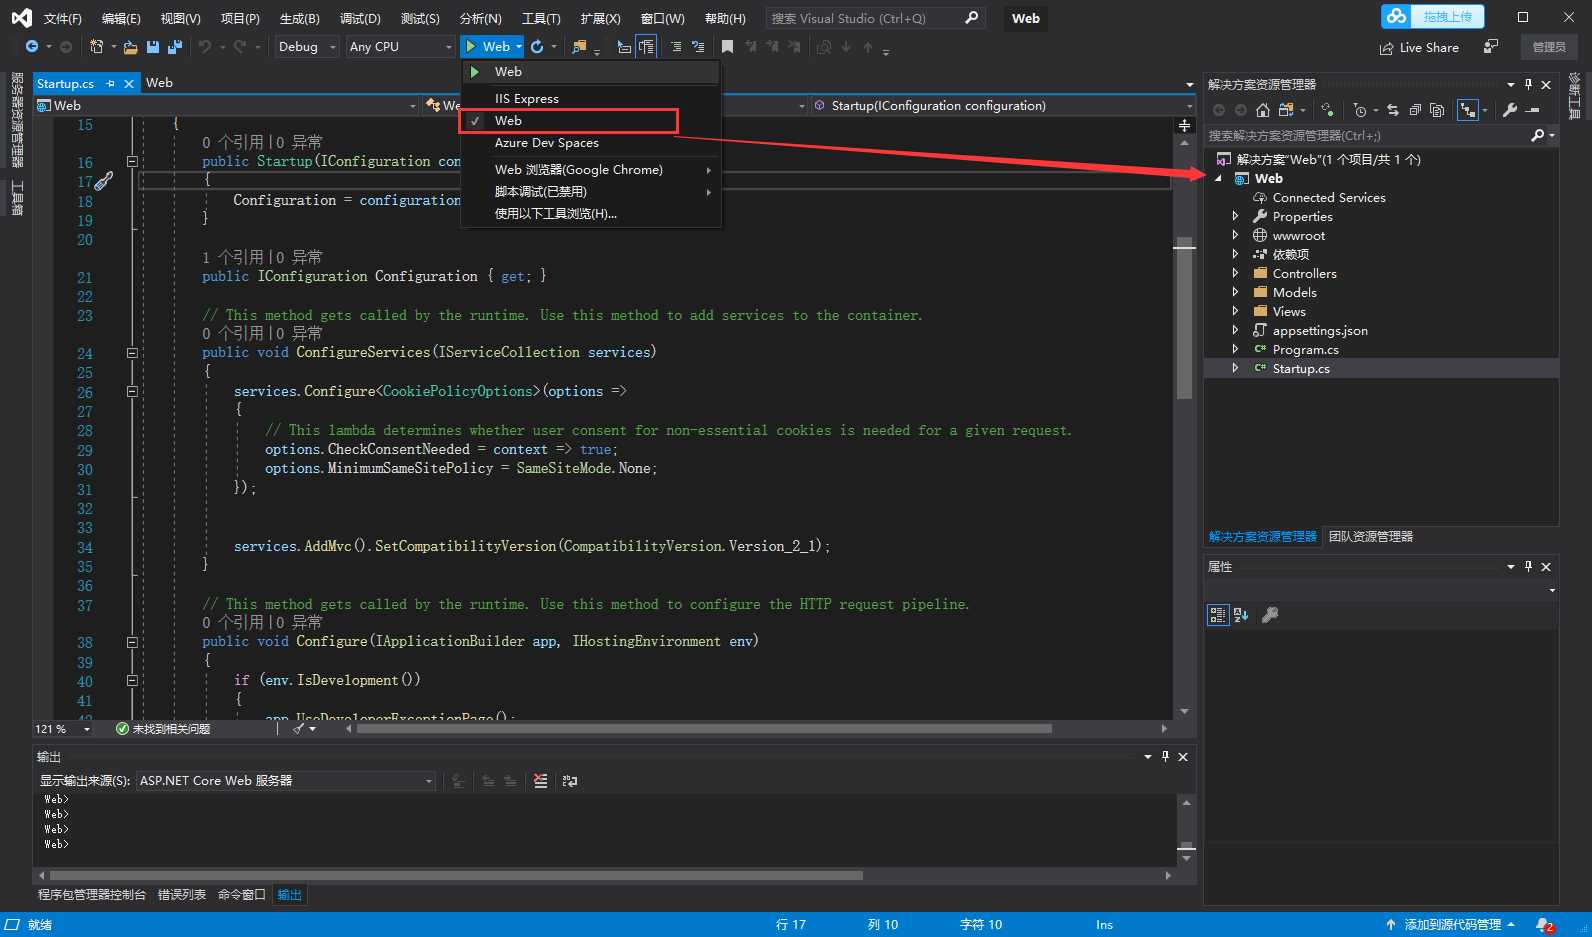Switch to the 团队资源管理器 tab

coord(1371,537)
